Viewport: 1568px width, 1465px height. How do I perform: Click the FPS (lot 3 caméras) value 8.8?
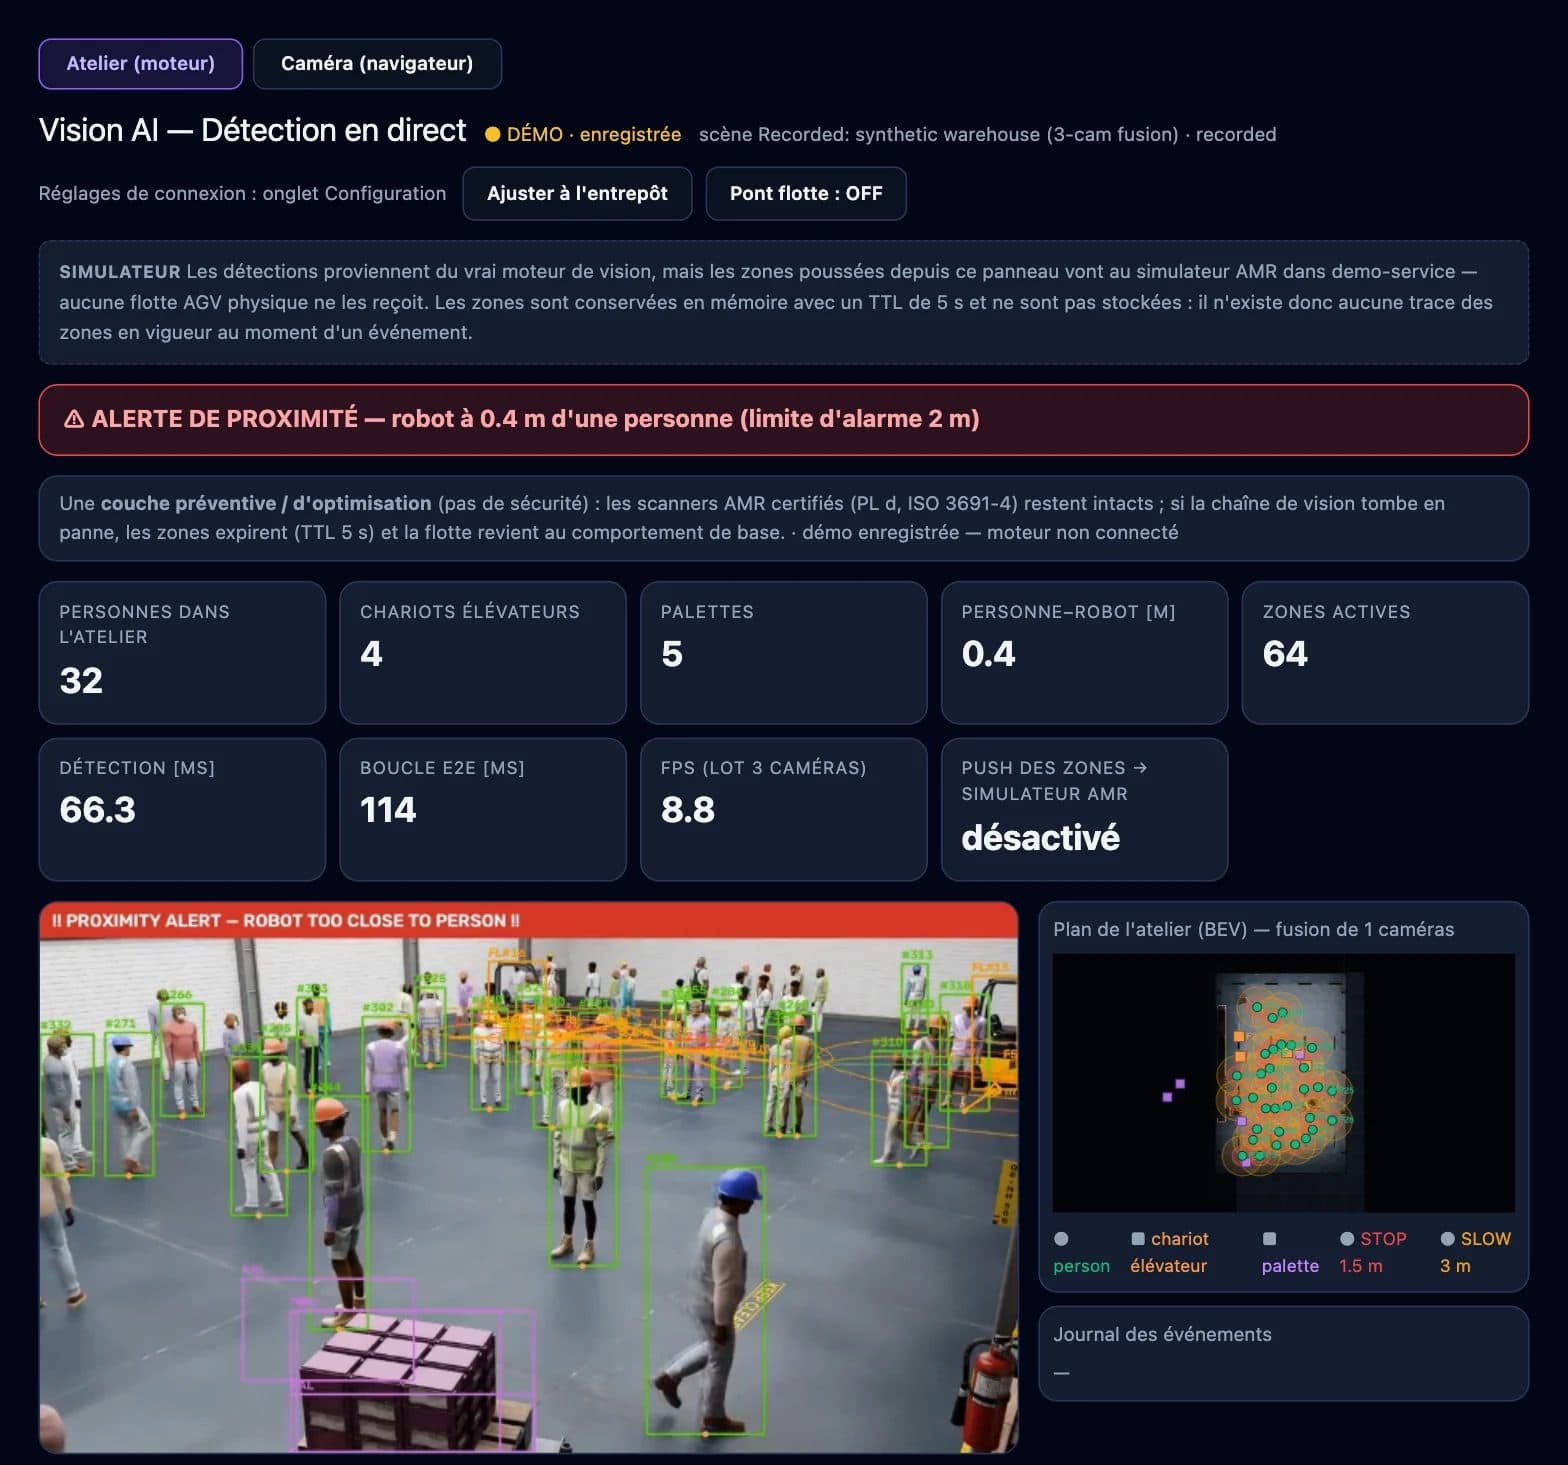688,810
